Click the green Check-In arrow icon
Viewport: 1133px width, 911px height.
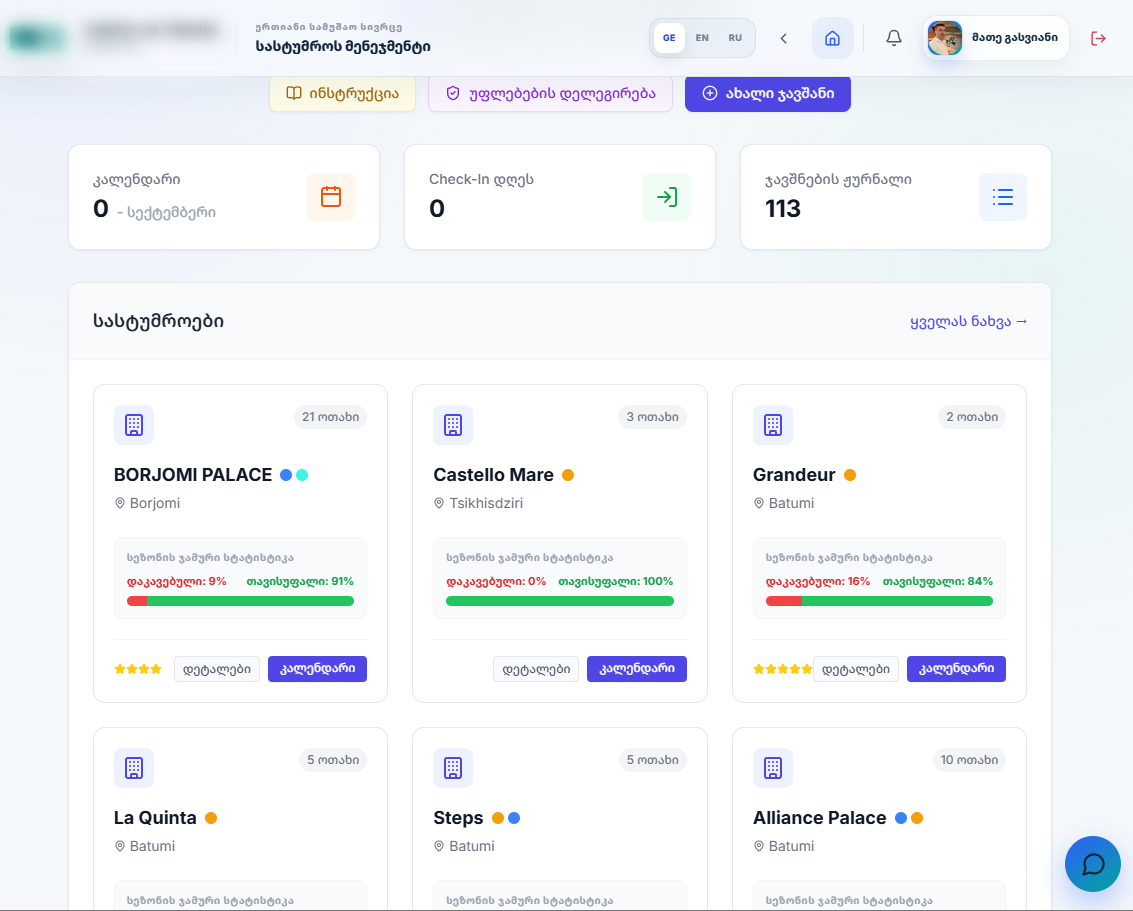pyautogui.click(x=667, y=197)
